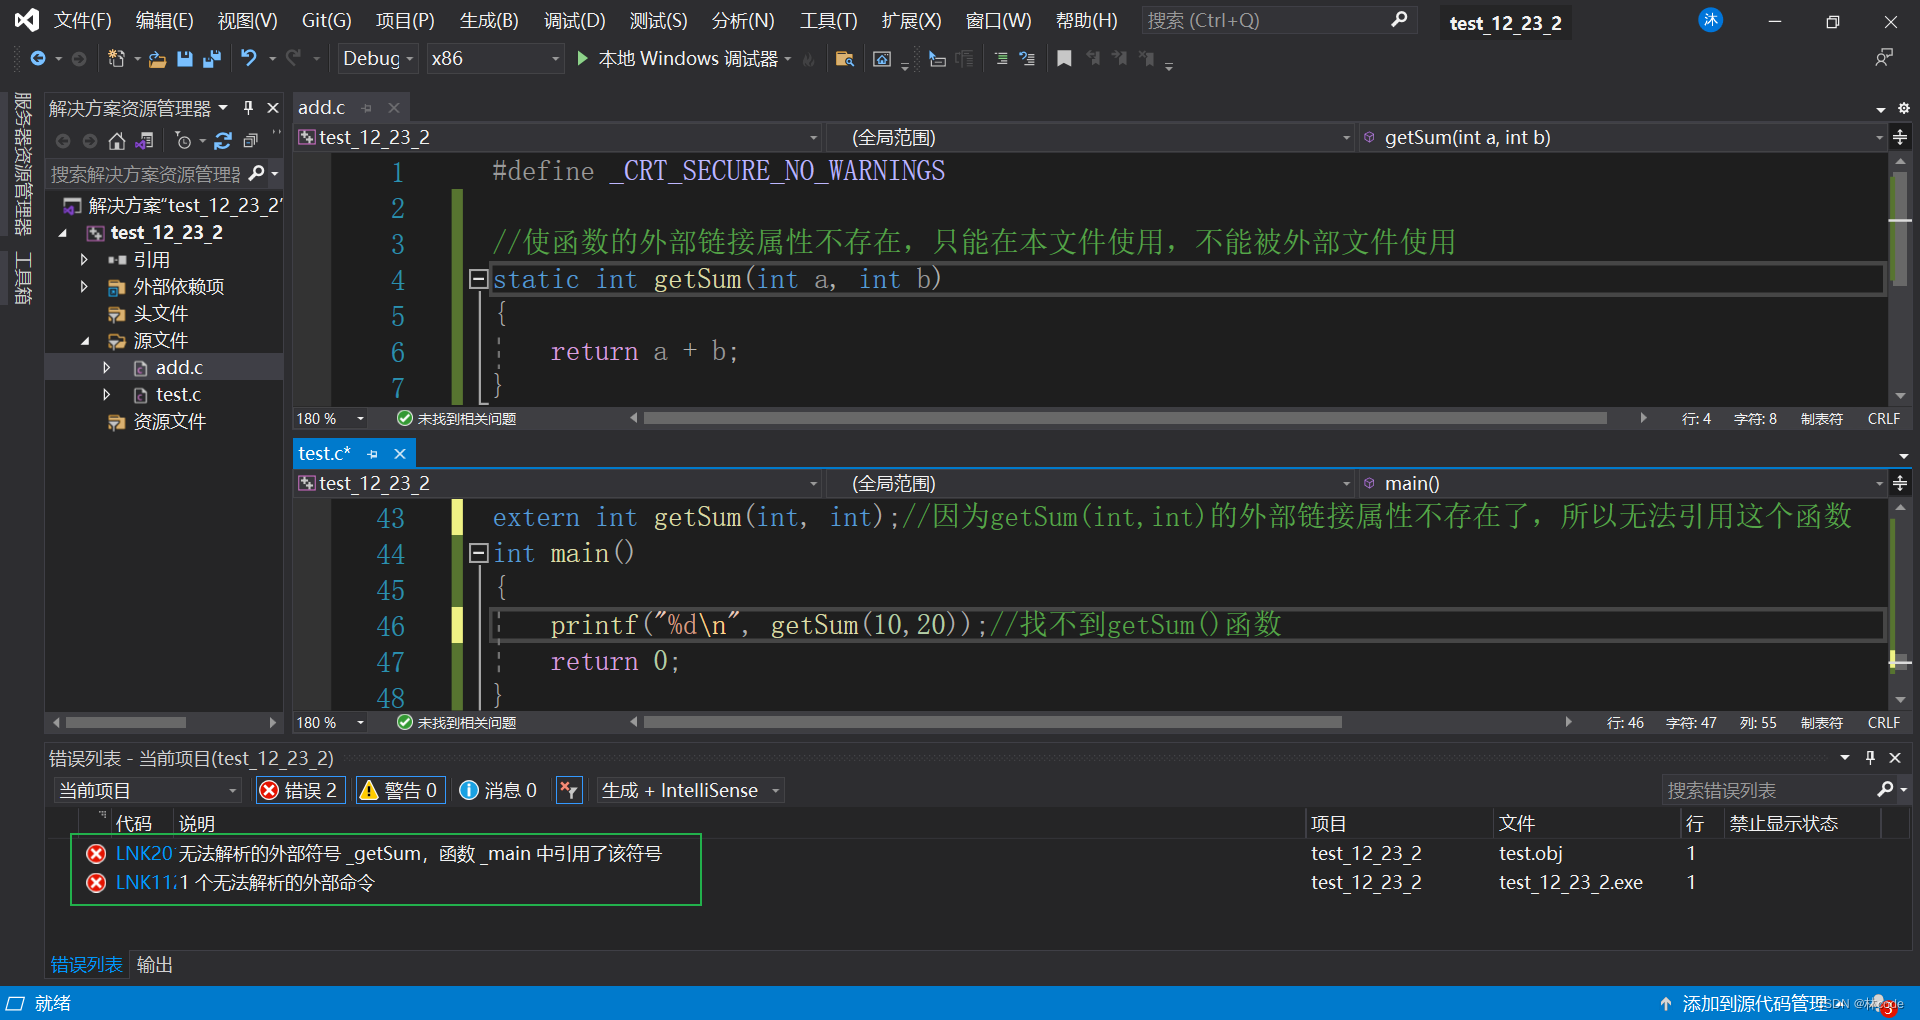Click the pending changes filter clock icon
The image size is (1920, 1020).
183,141
